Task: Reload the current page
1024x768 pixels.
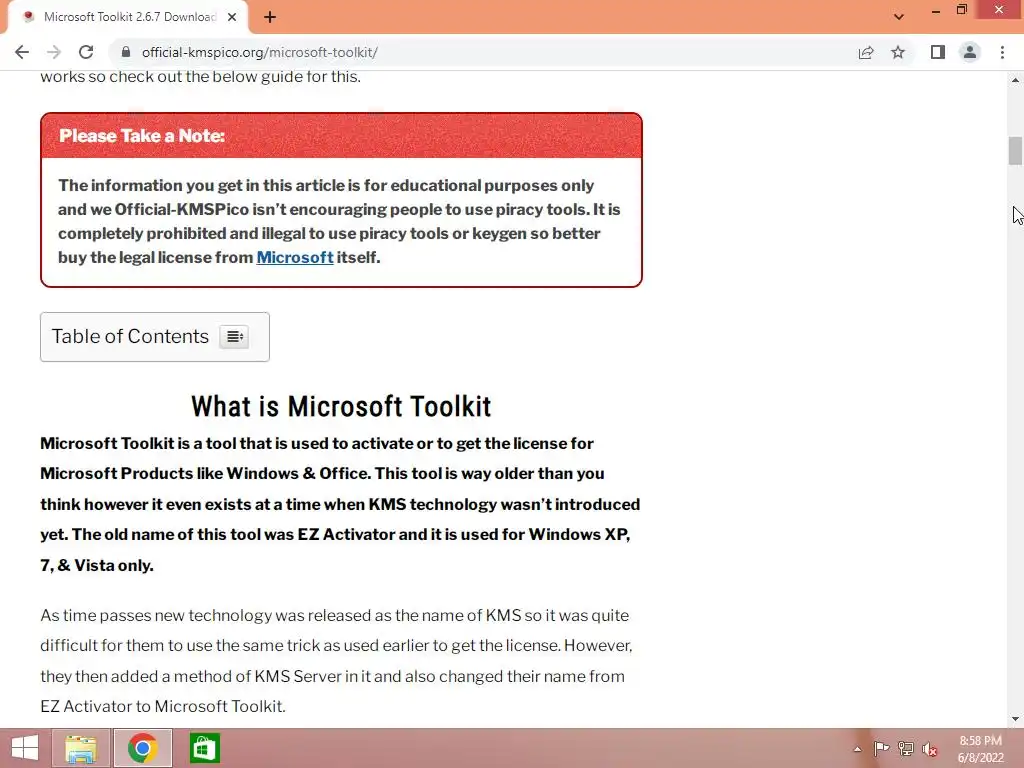Action: [86, 52]
